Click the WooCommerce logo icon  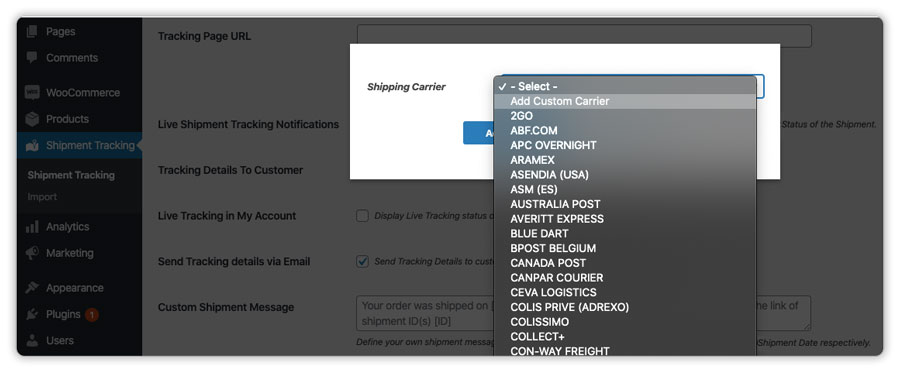click(32, 92)
